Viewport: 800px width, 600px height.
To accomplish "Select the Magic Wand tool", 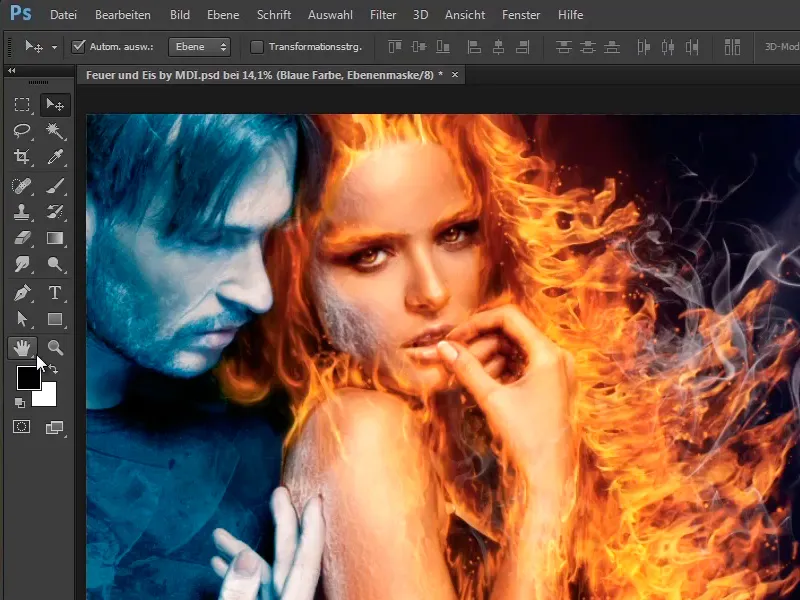I will click(55, 131).
